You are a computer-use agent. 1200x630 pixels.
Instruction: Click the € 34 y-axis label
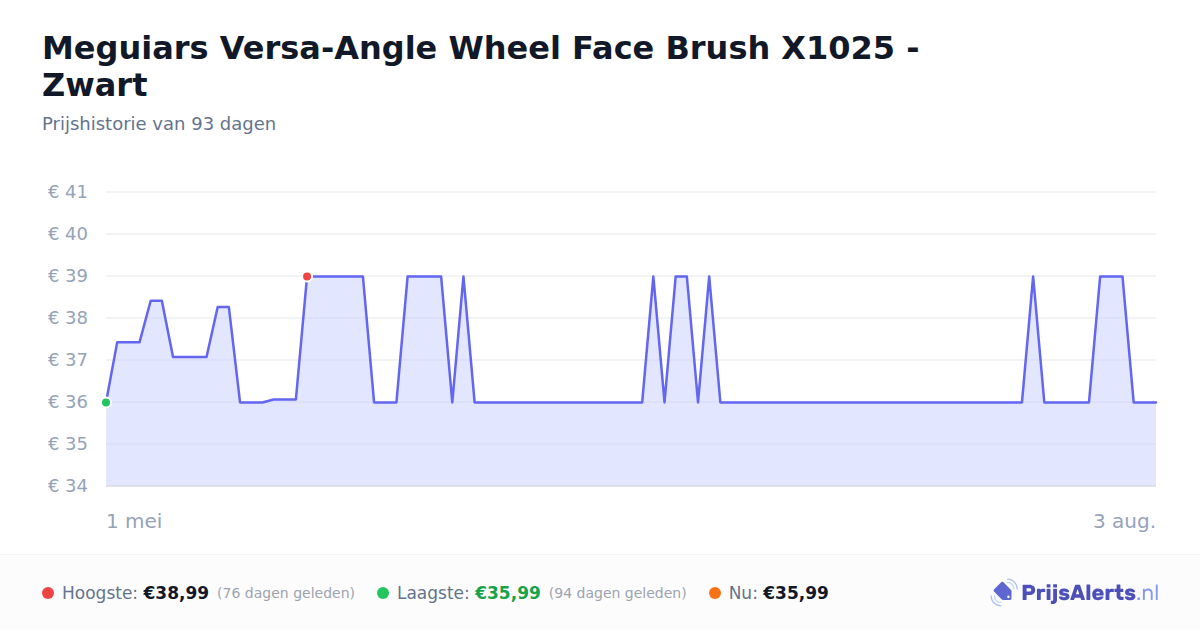click(x=68, y=486)
